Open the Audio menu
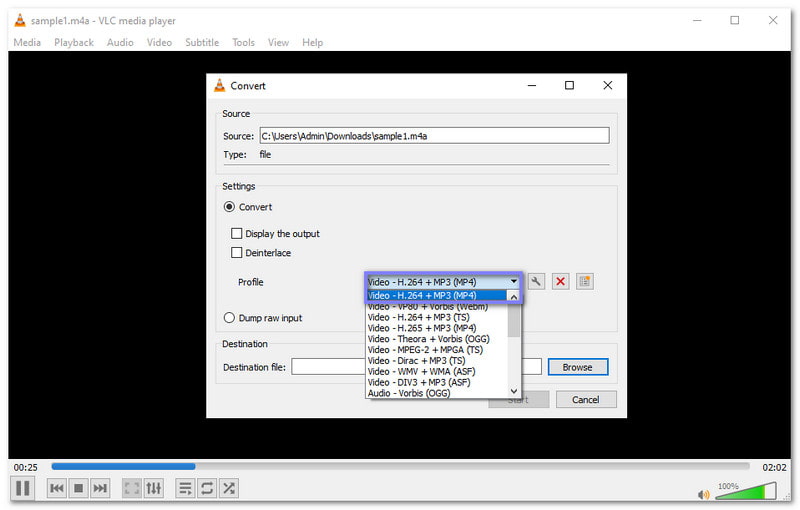Screen dimensions: 800x510 point(120,43)
